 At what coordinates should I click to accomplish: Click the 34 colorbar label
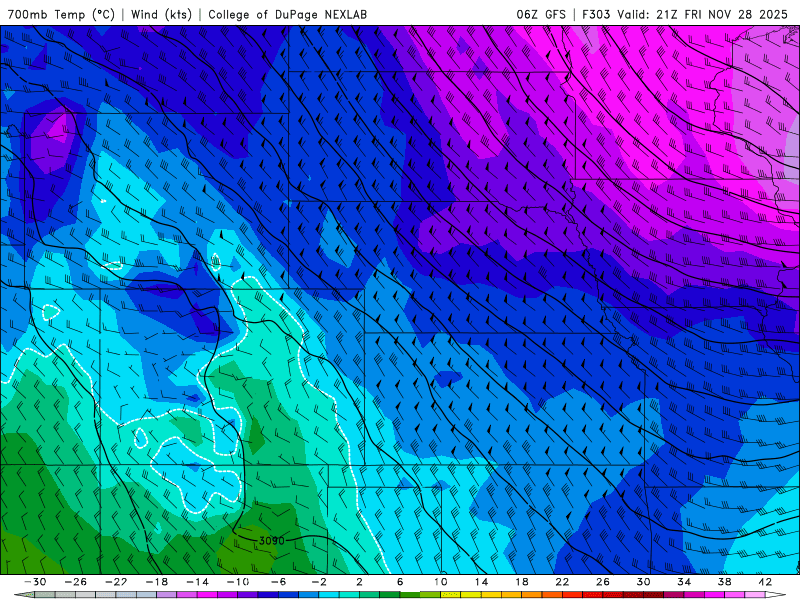click(684, 582)
